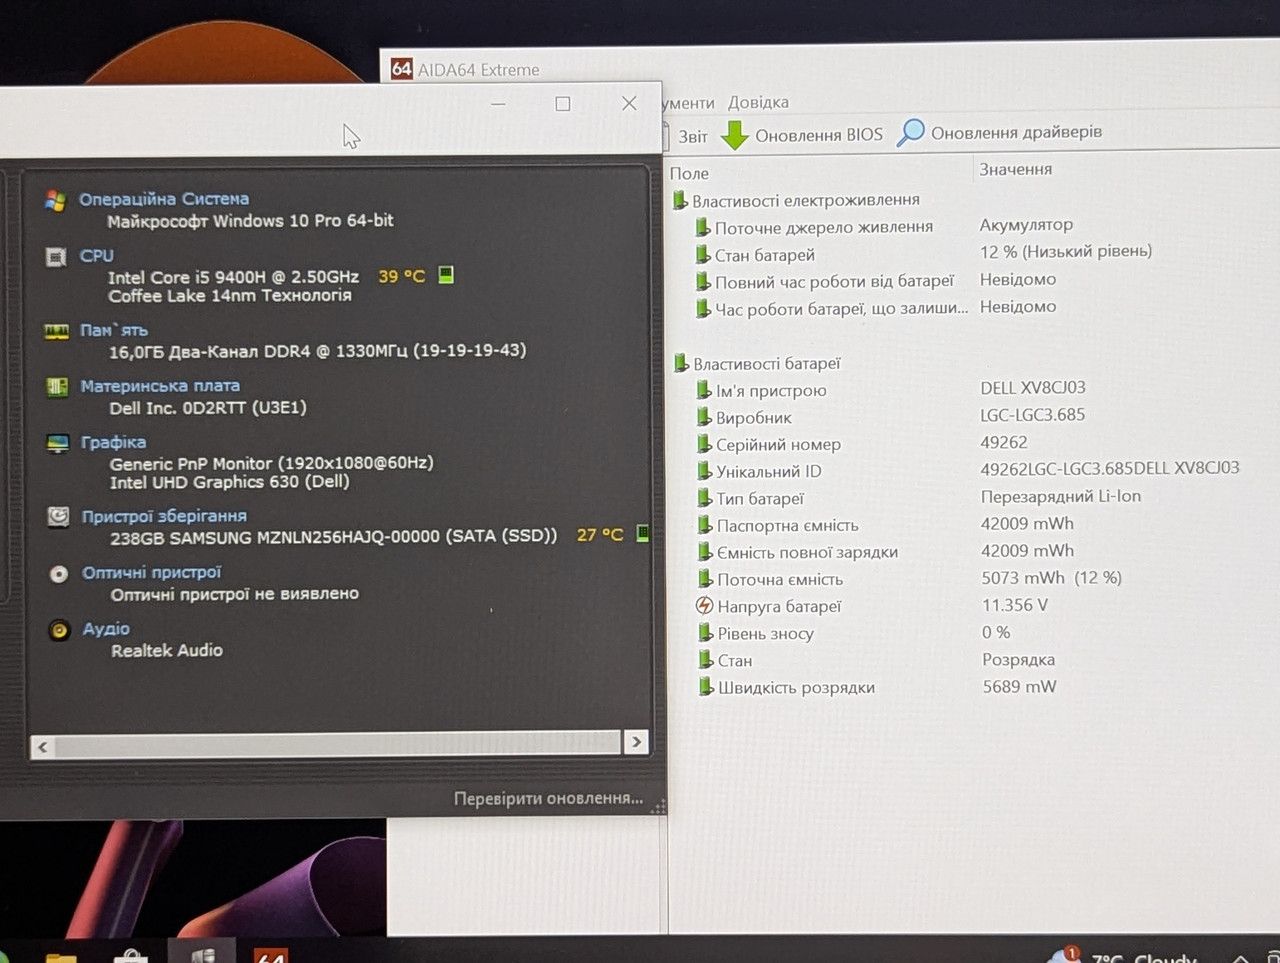Click the horizontal scrollbar right arrow
Screen dimensions: 1280x963
(636, 742)
